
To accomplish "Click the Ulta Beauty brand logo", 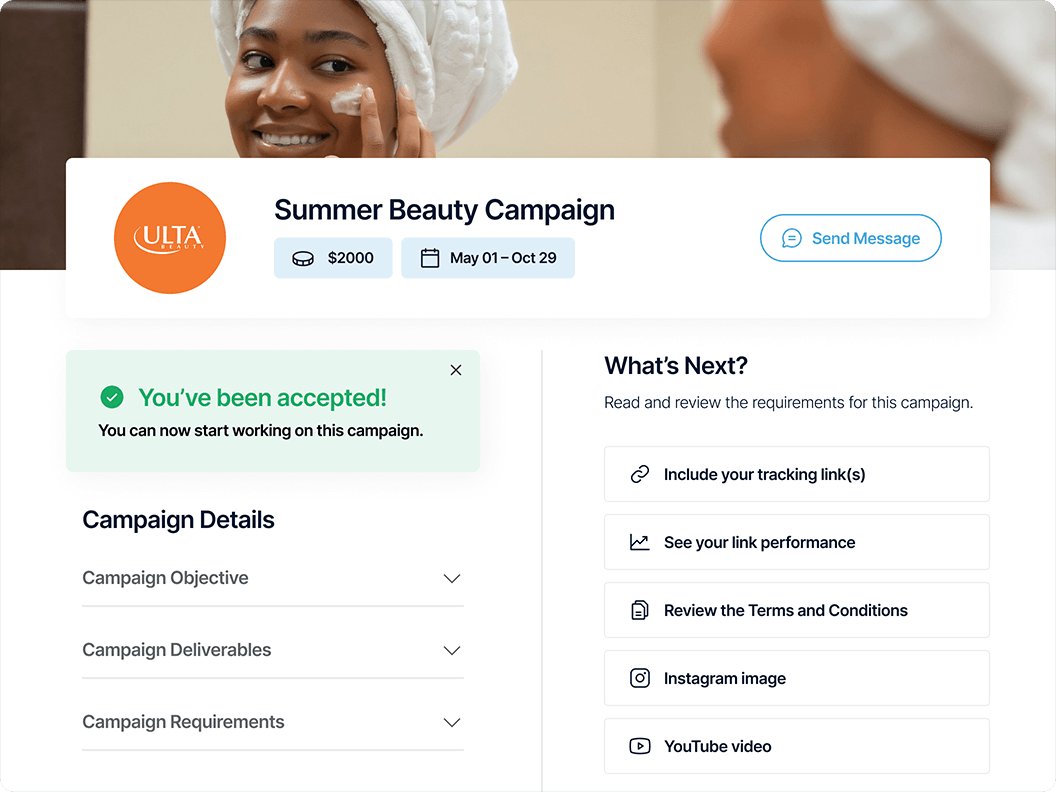I will point(170,238).
